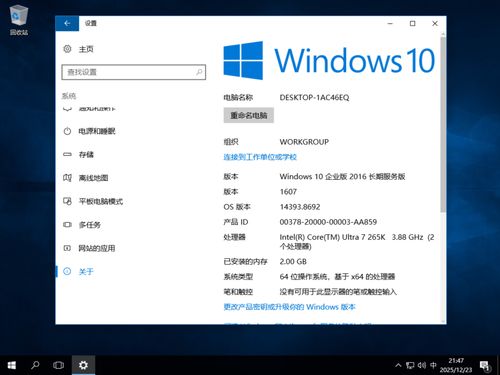
Task: Click OS build value 14393.8692
Action: click(300, 207)
